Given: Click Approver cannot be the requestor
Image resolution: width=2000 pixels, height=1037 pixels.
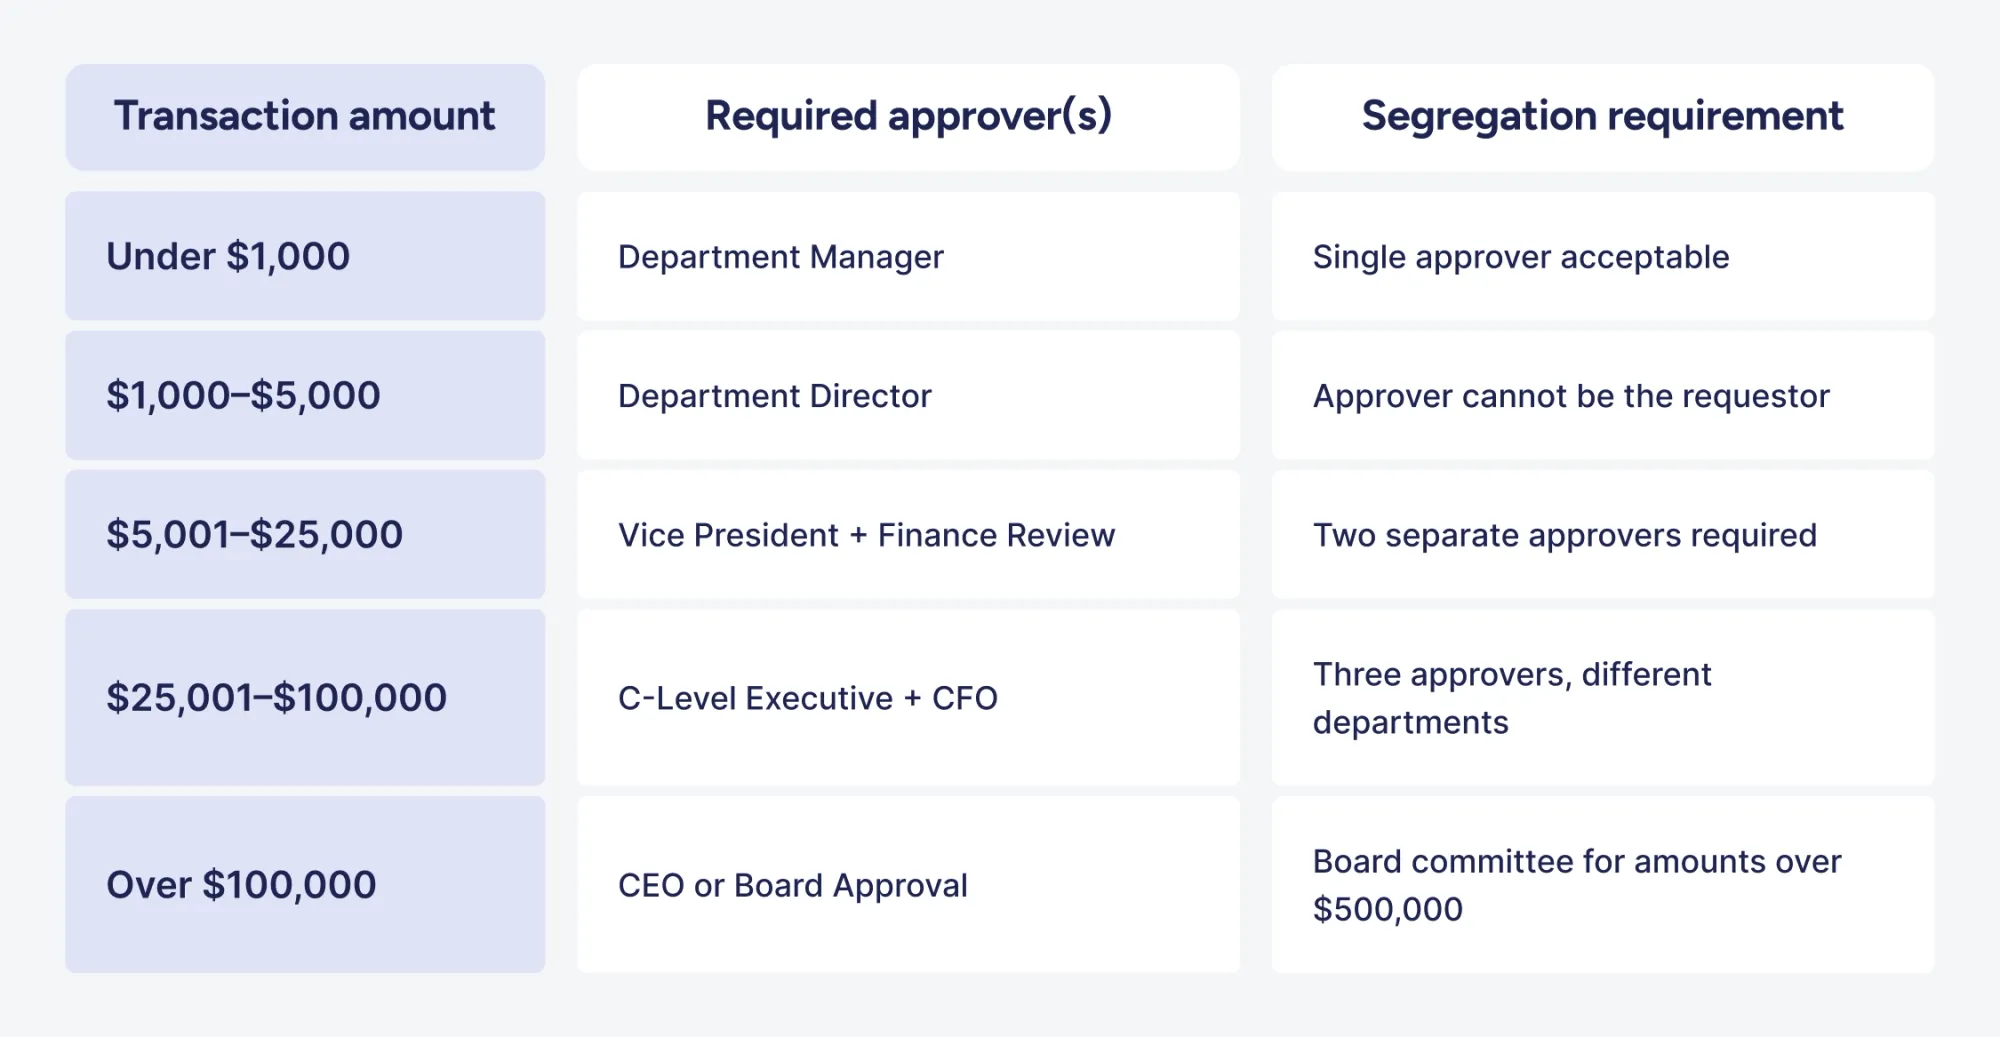Looking at the screenshot, I should point(1570,396).
